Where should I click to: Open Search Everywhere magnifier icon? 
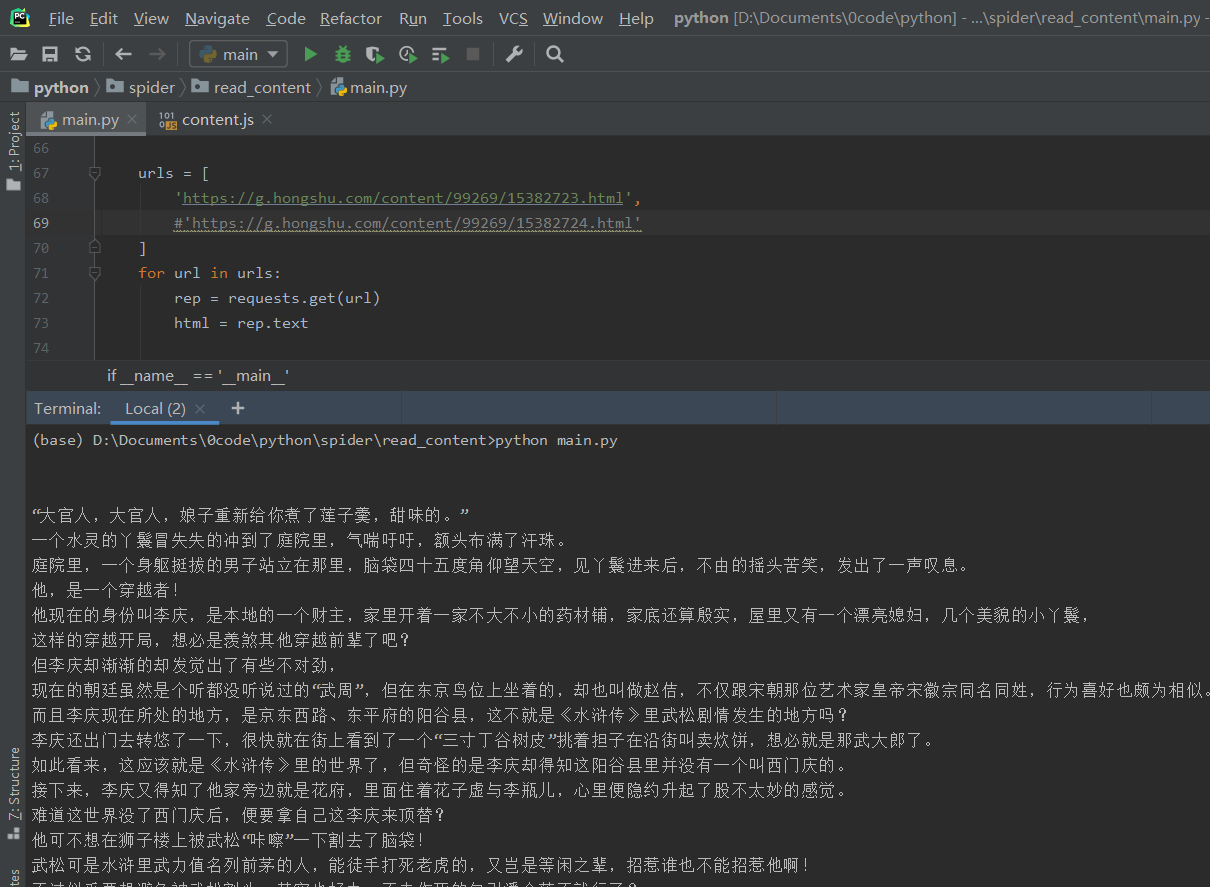[555, 54]
